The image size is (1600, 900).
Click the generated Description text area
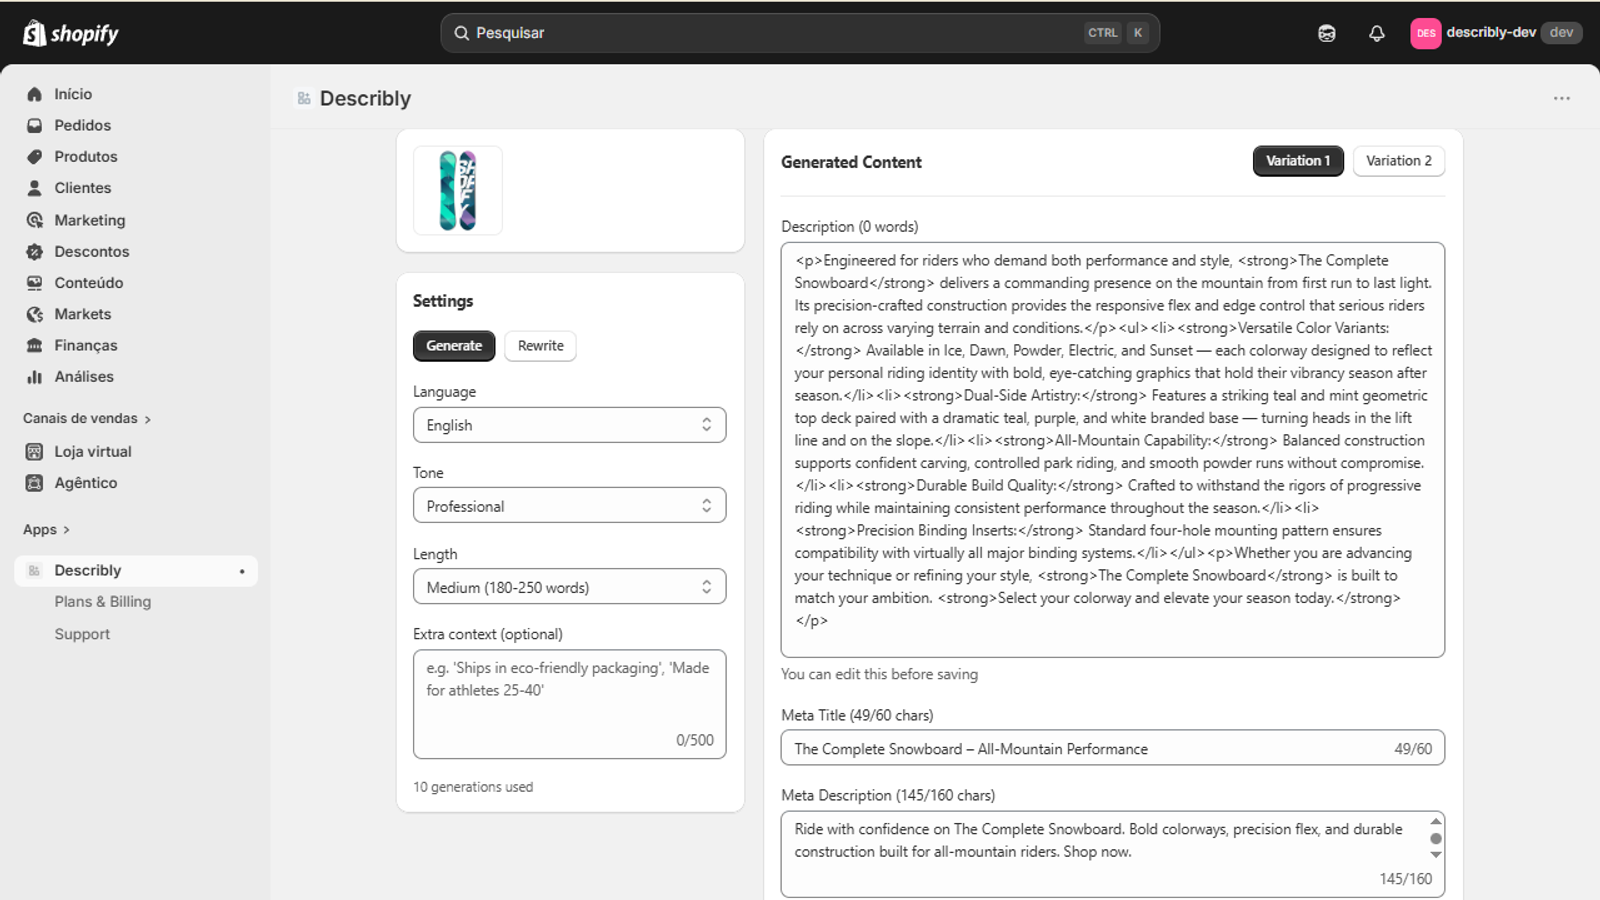pos(1112,450)
